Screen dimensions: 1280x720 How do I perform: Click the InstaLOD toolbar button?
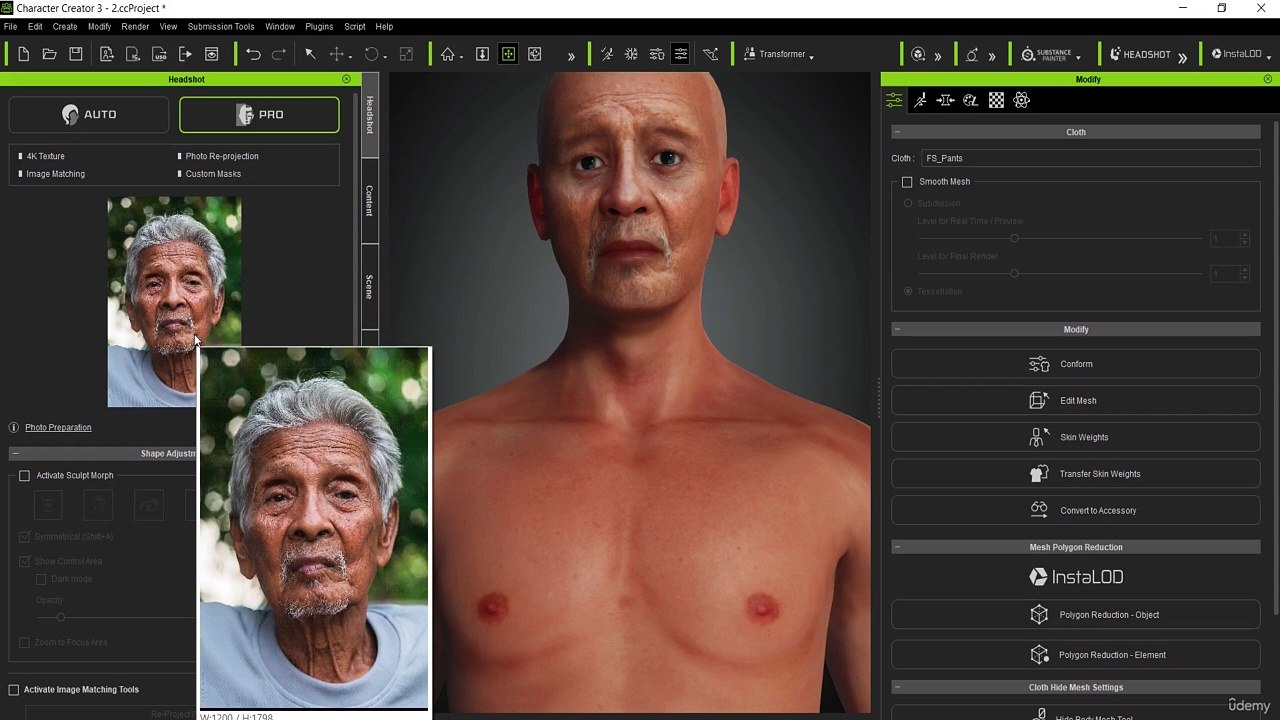coord(1236,54)
